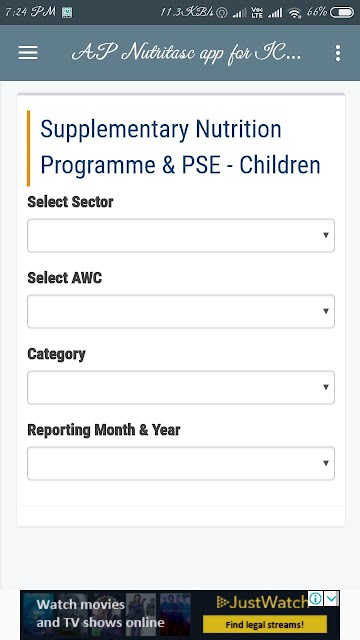Click the Category dropdown arrow
Viewport: 360px width, 640px height.
tap(326, 387)
